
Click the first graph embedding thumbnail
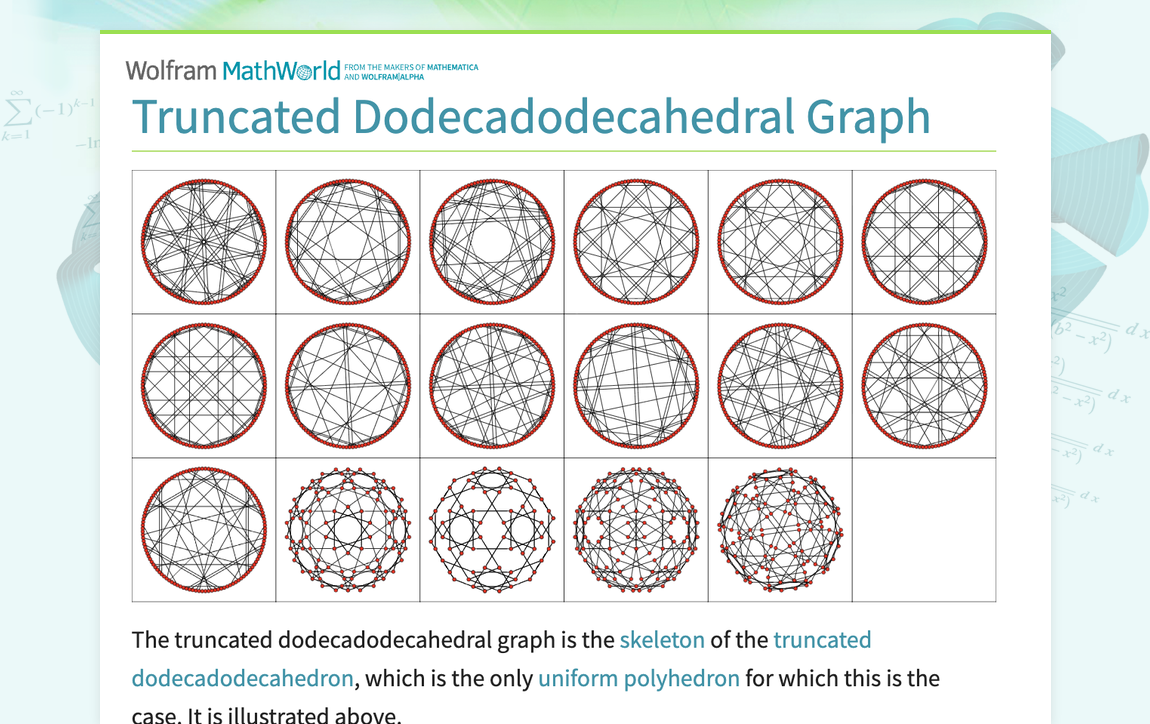click(204, 240)
